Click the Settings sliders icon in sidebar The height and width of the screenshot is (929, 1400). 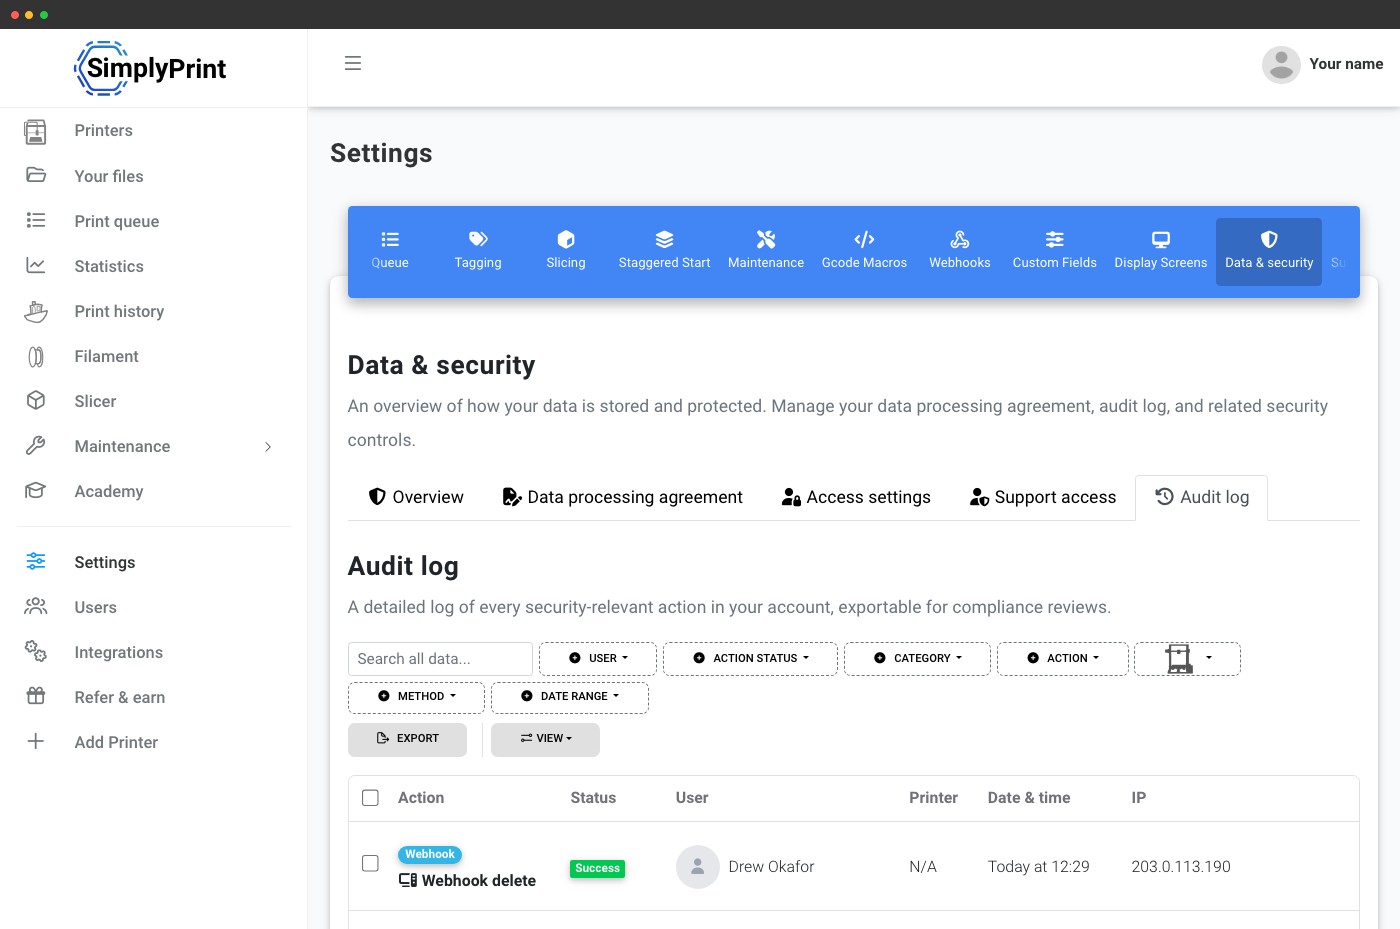(36, 561)
